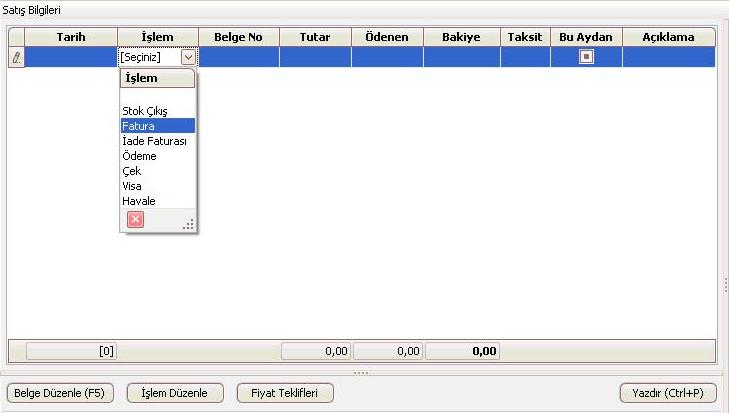The width and height of the screenshot is (729, 413).
Task: Select the blank entry above Stok Çıkış
Action: tap(158, 96)
